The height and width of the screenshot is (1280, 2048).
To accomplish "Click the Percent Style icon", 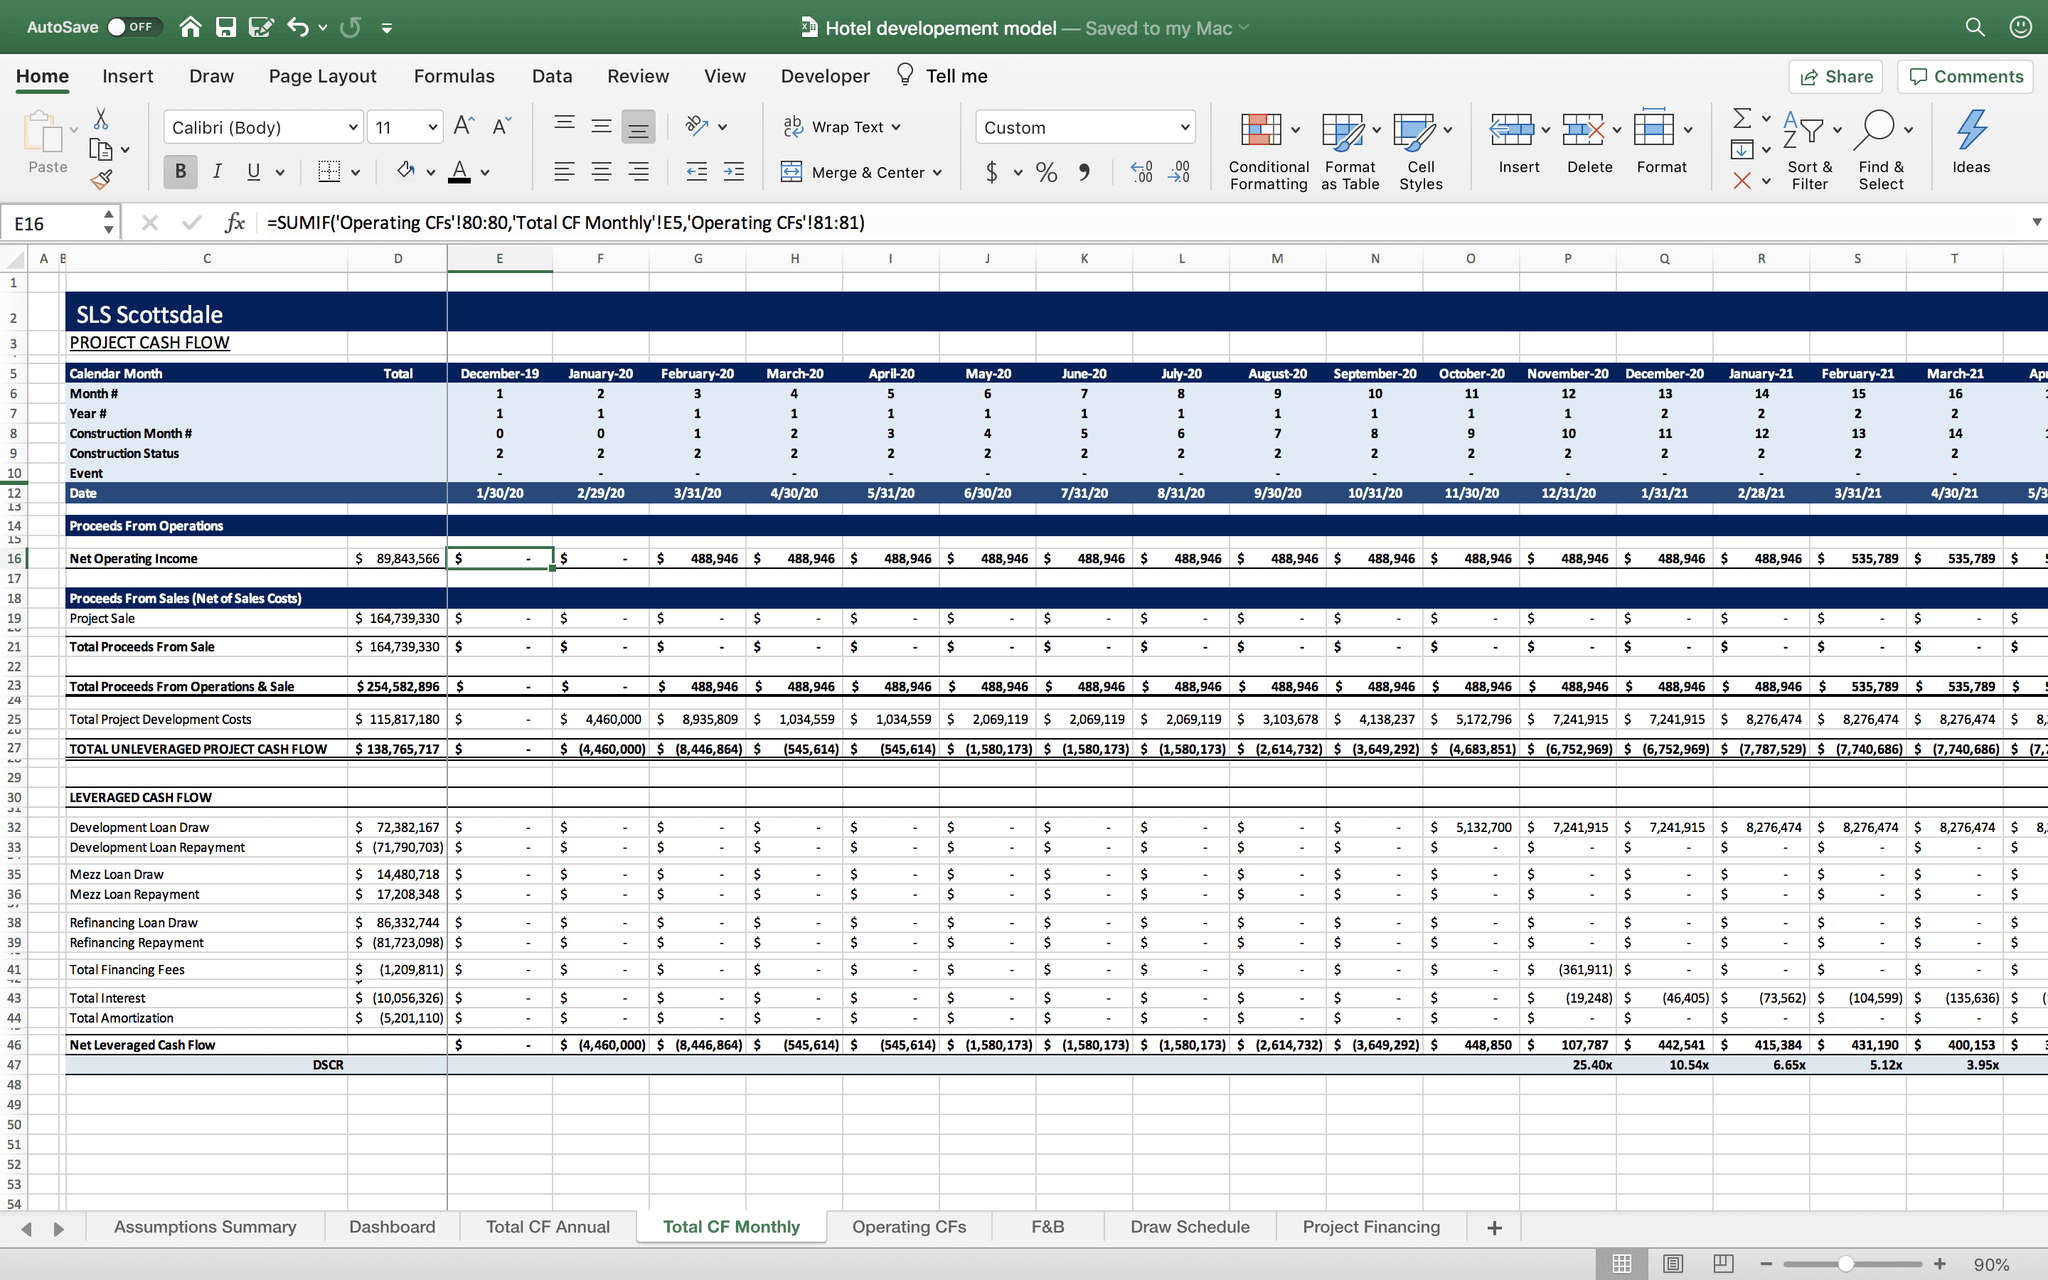I will pyautogui.click(x=1047, y=173).
